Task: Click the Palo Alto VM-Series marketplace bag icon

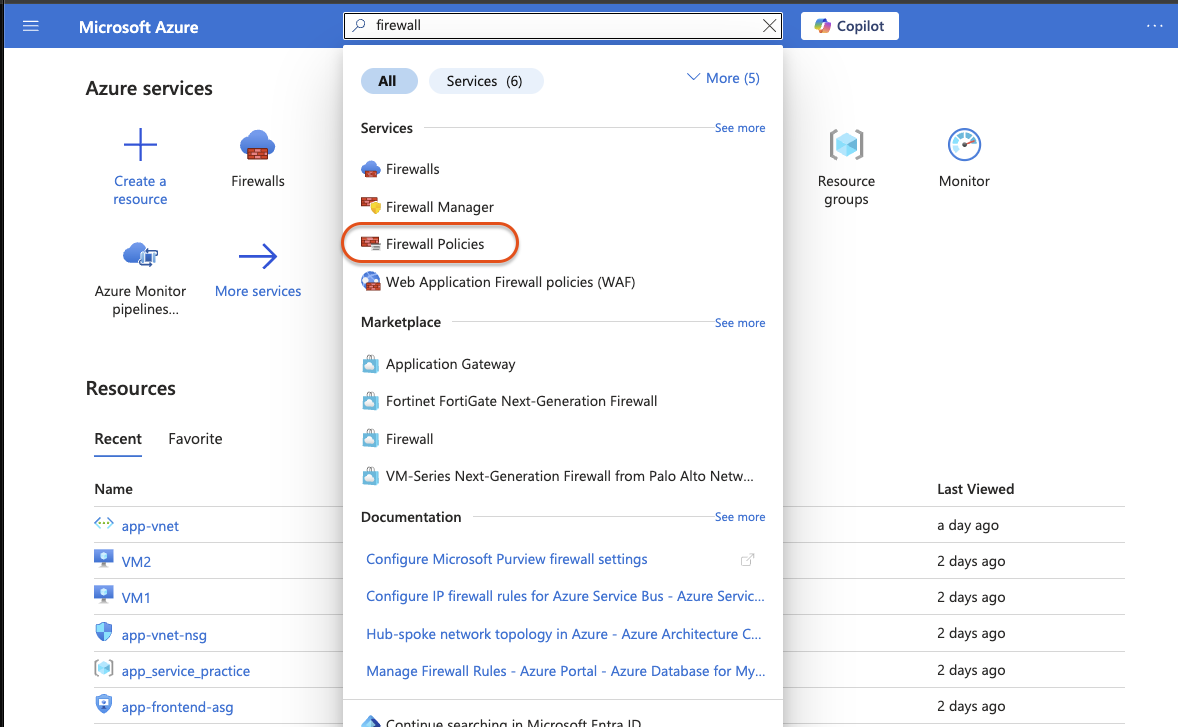Action: point(370,475)
